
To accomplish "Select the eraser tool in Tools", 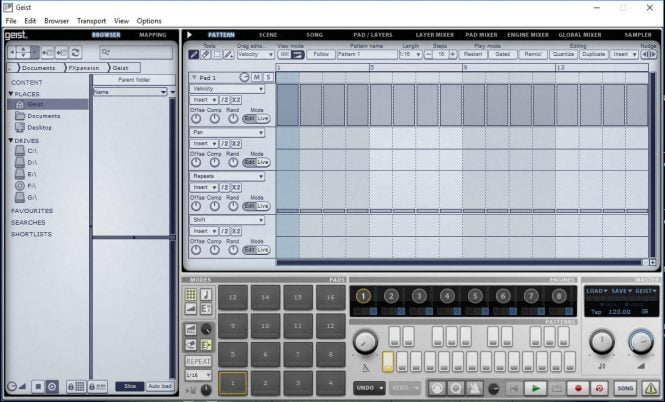I will coord(205,54).
